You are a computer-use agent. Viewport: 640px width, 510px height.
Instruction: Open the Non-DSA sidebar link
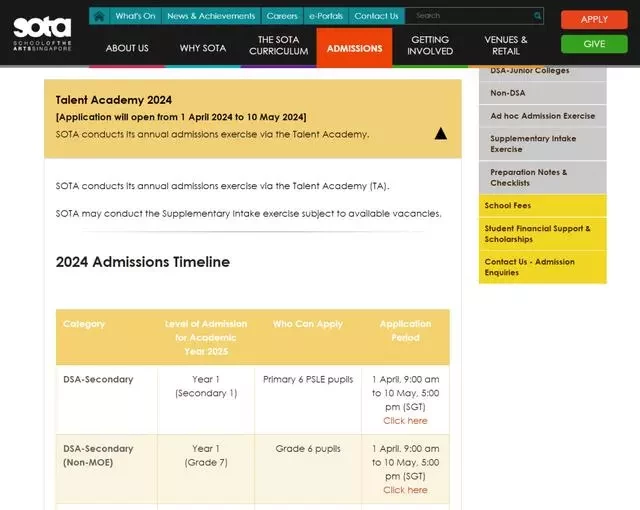point(542,93)
